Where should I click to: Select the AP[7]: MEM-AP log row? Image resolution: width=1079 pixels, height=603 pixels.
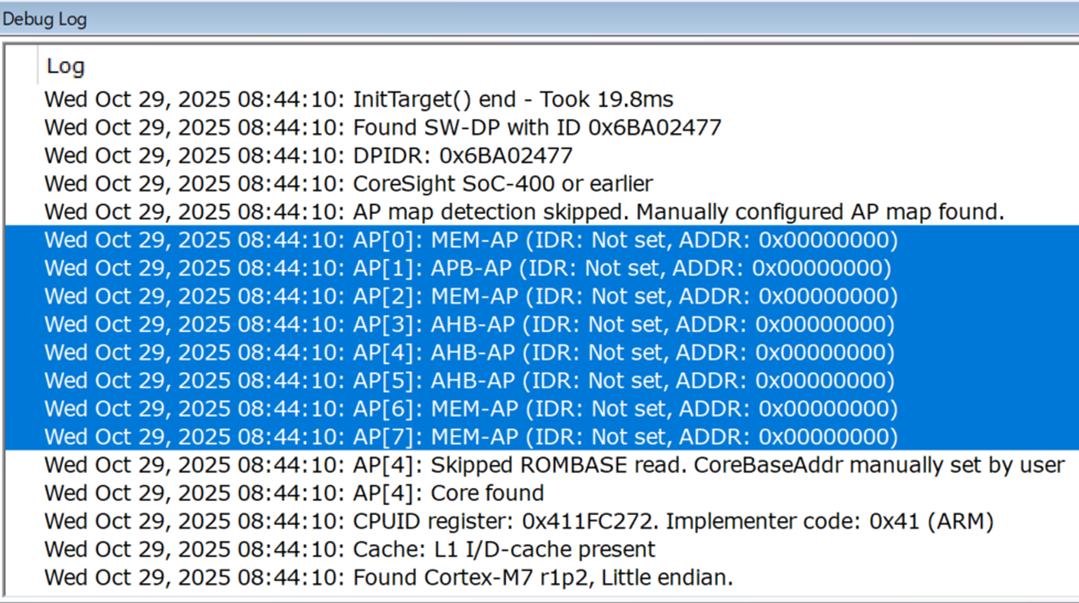pyautogui.click(x=471, y=437)
